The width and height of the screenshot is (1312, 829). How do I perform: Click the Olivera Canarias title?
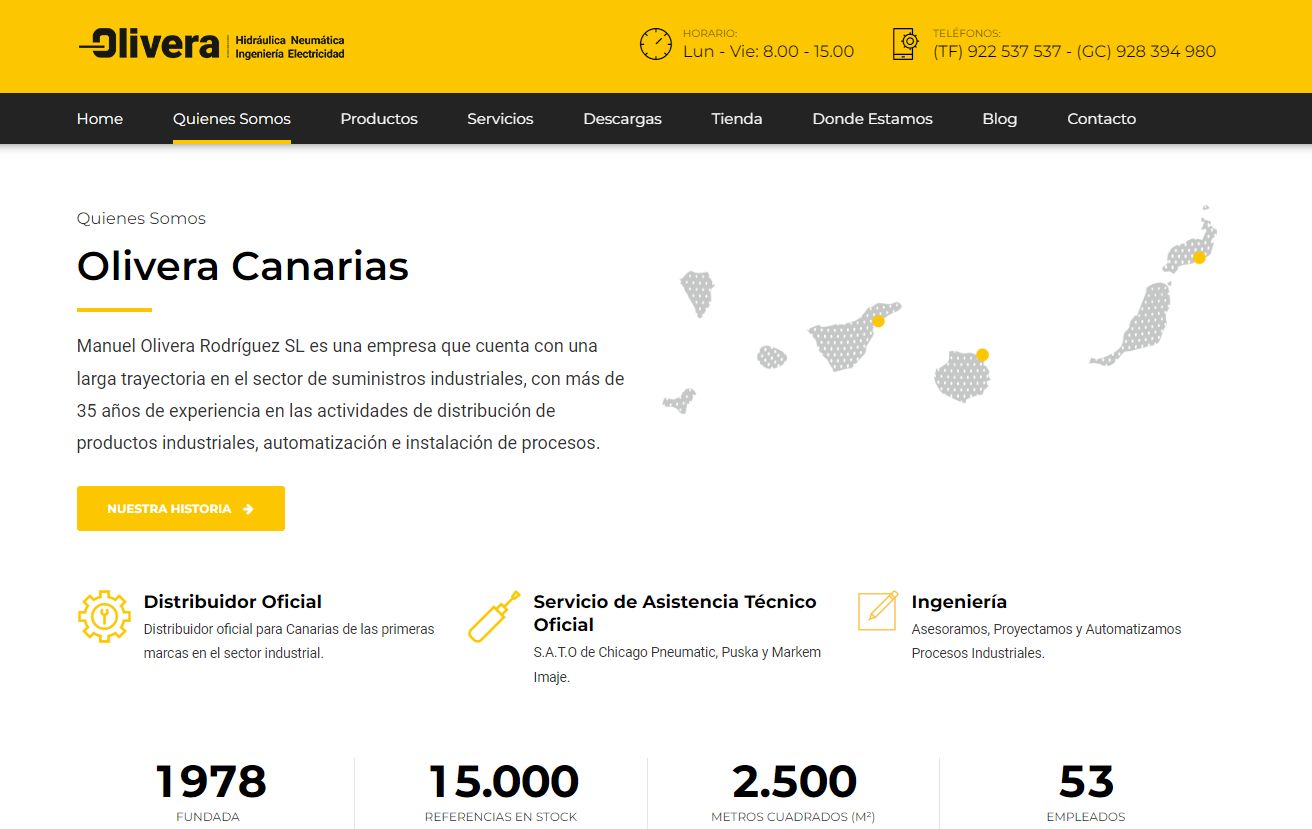(243, 267)
